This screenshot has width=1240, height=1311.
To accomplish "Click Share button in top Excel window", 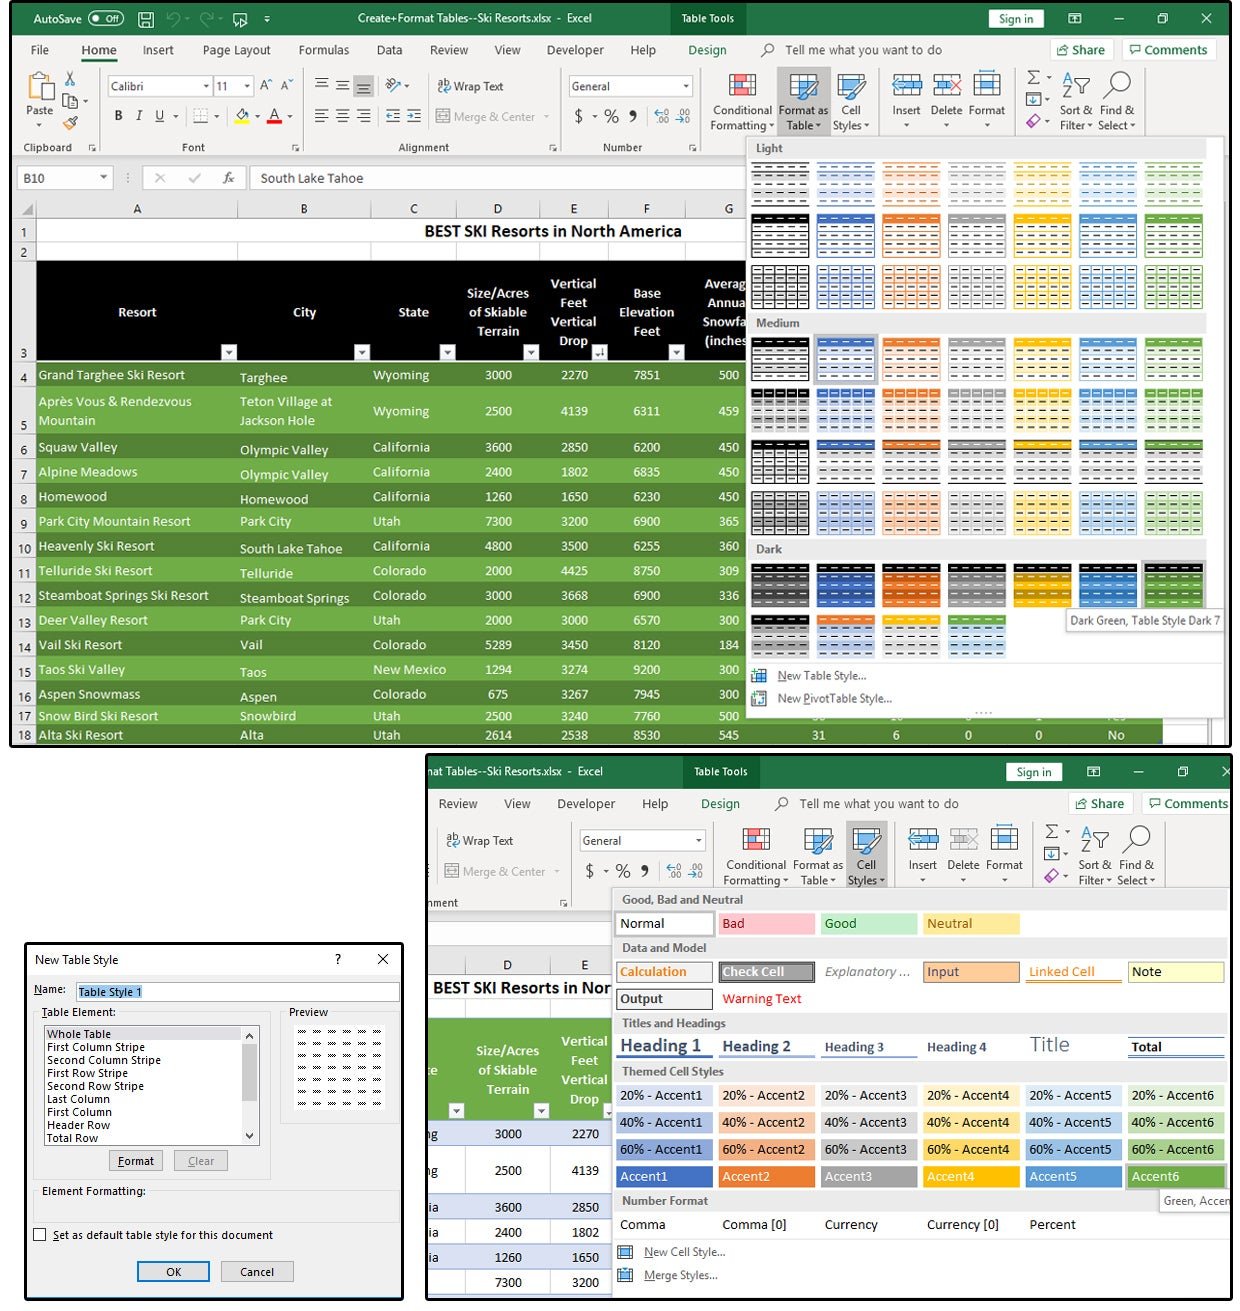I will 1080,50.
